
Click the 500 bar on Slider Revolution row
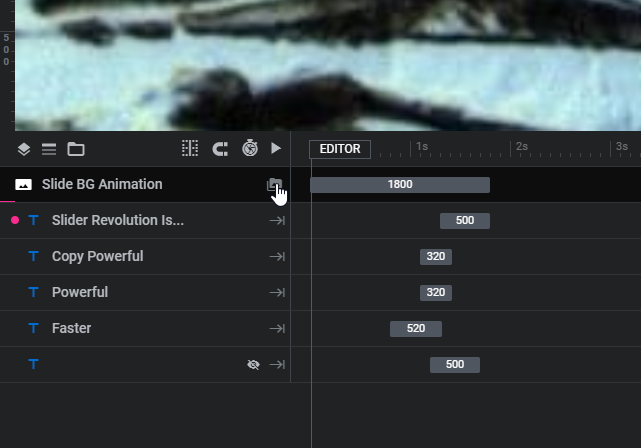tap(465, 221)
